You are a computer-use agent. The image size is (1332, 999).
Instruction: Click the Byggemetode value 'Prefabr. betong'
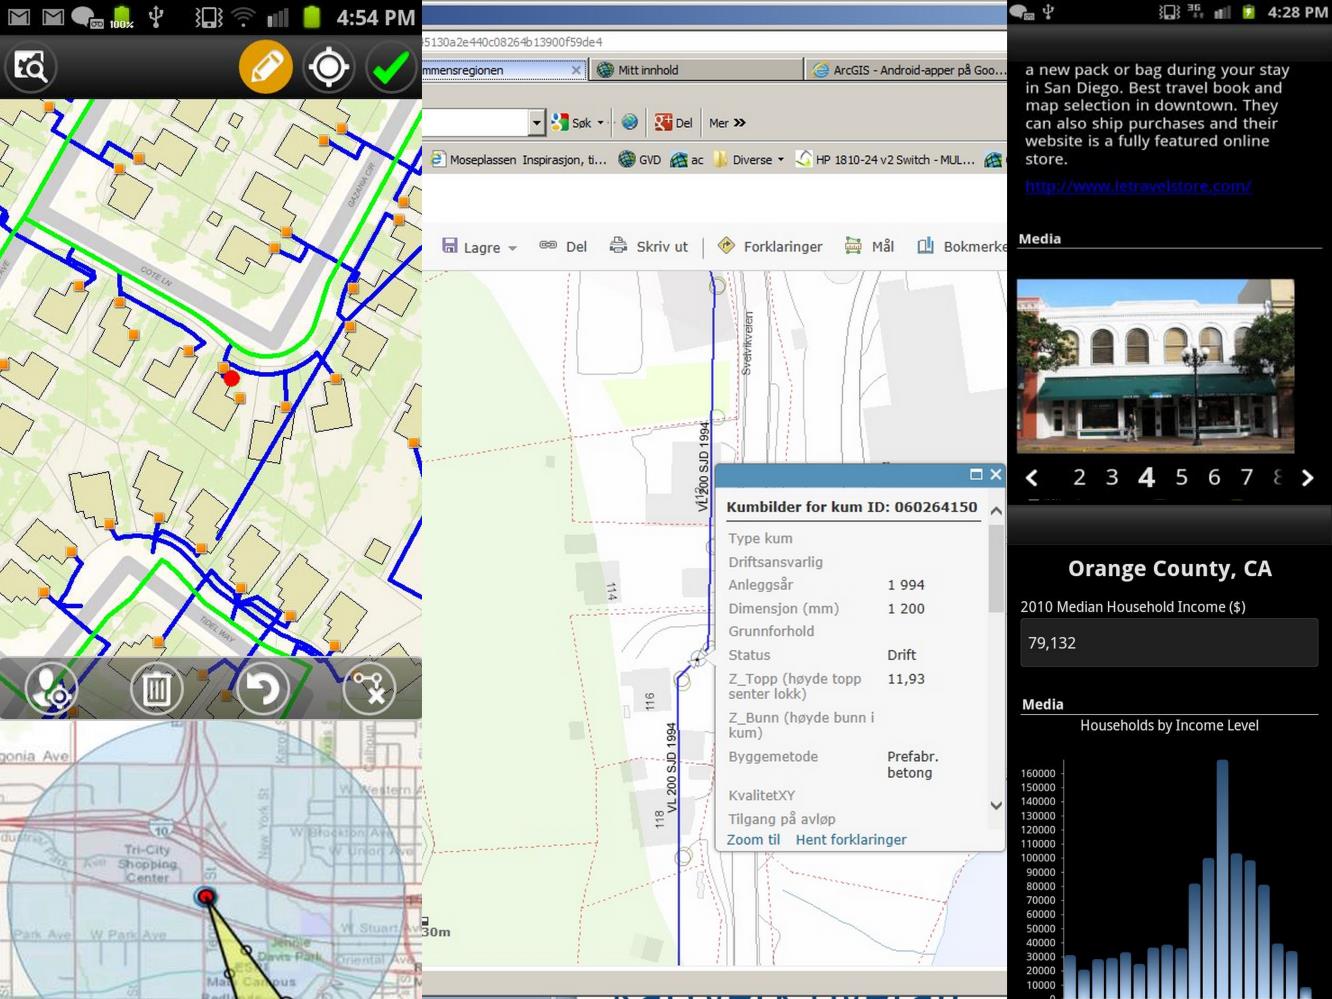click(x=912, y=764)
